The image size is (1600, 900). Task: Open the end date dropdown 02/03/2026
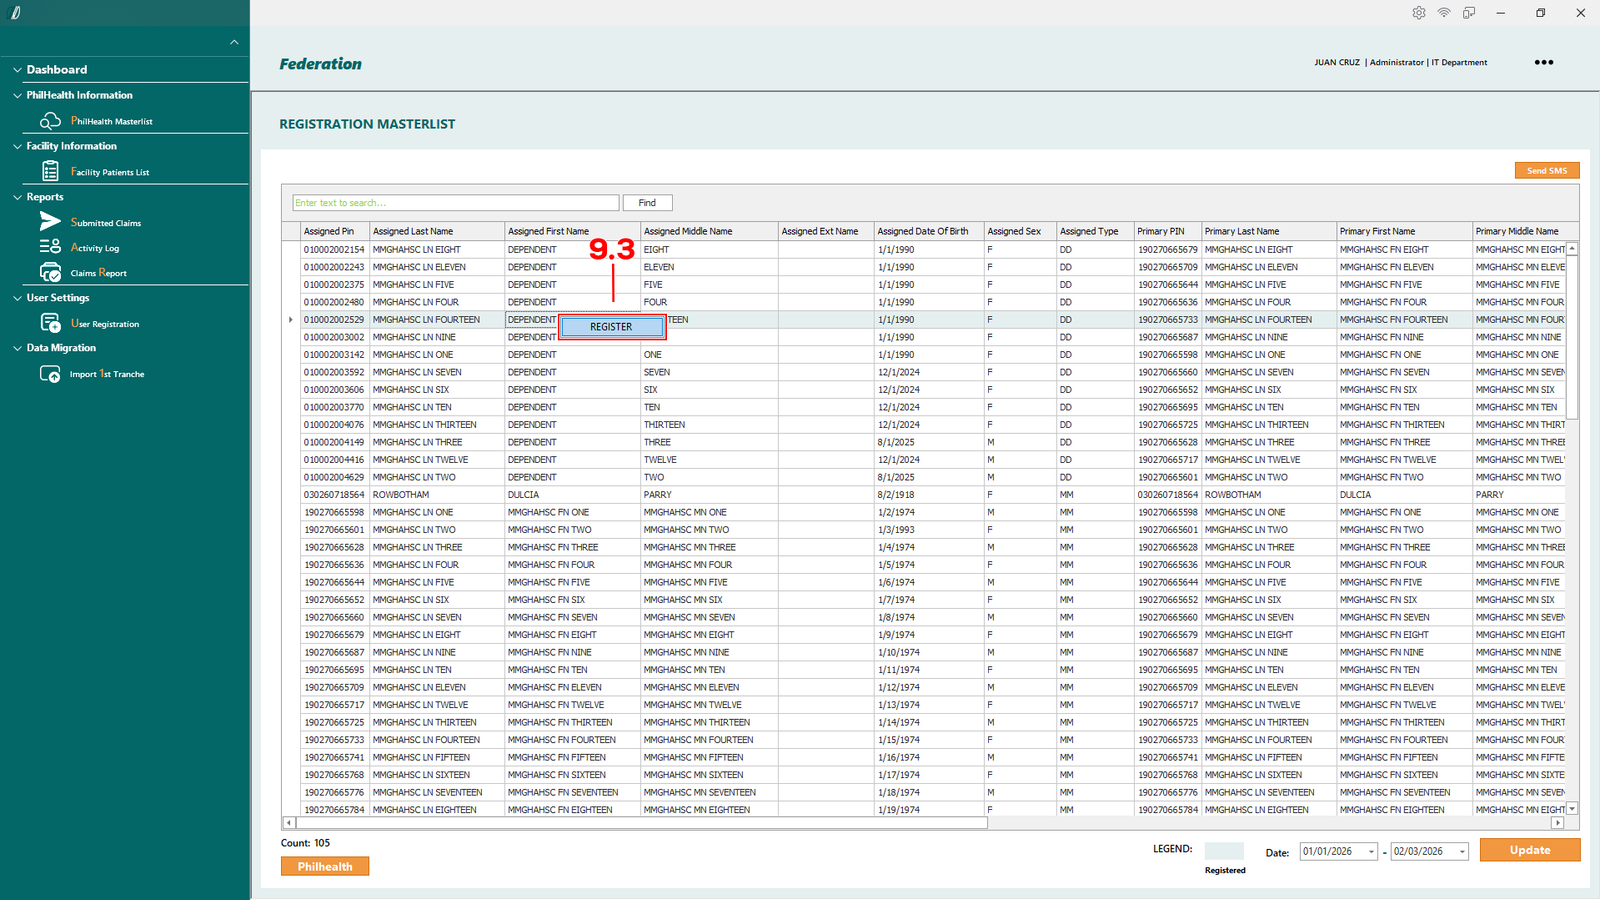pos(1461,852)
